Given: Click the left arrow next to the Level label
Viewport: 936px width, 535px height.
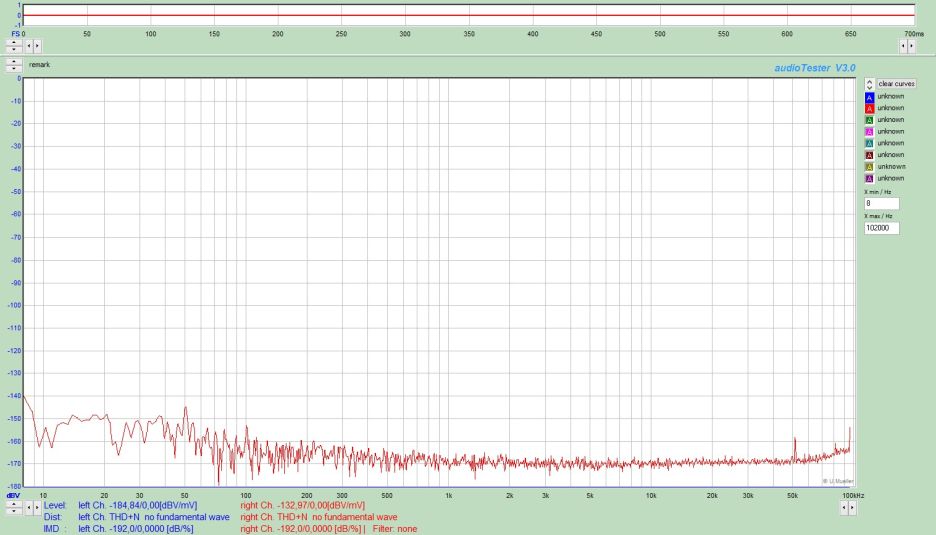Looking at the screenshot, I should (x=29, y=508).
